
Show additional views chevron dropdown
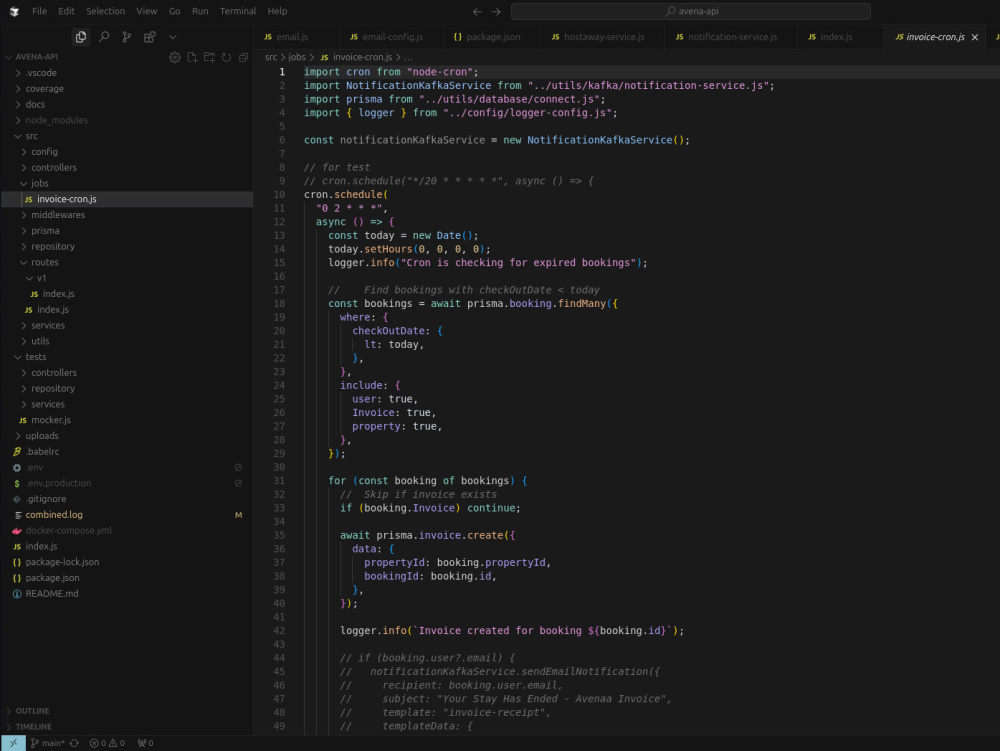[172, 37]
